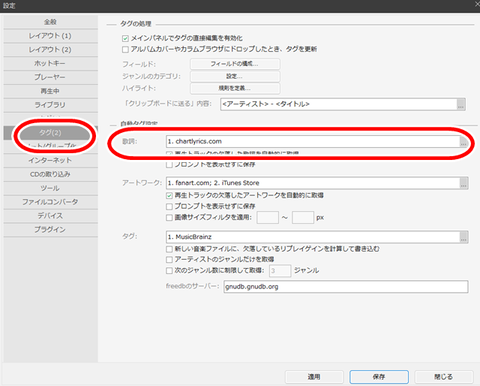The image size is (480, 386).
Task: Click clipboard content field <アーティスト> - <タイトル>
Action: click(338, 104)
